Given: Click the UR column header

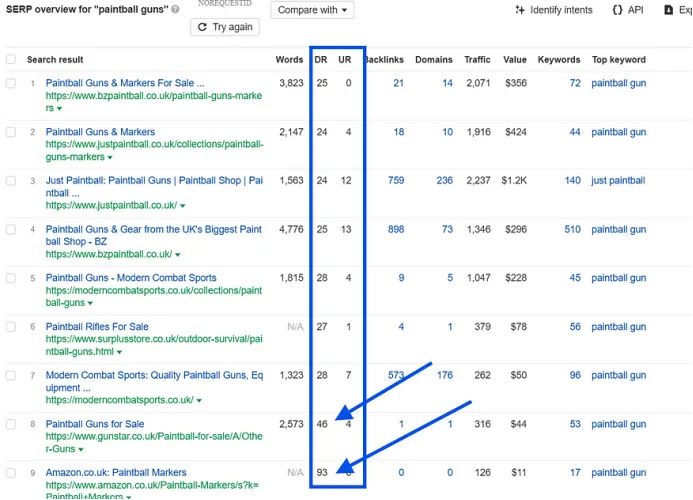Looking at the screenshot, I should (345, 60).
